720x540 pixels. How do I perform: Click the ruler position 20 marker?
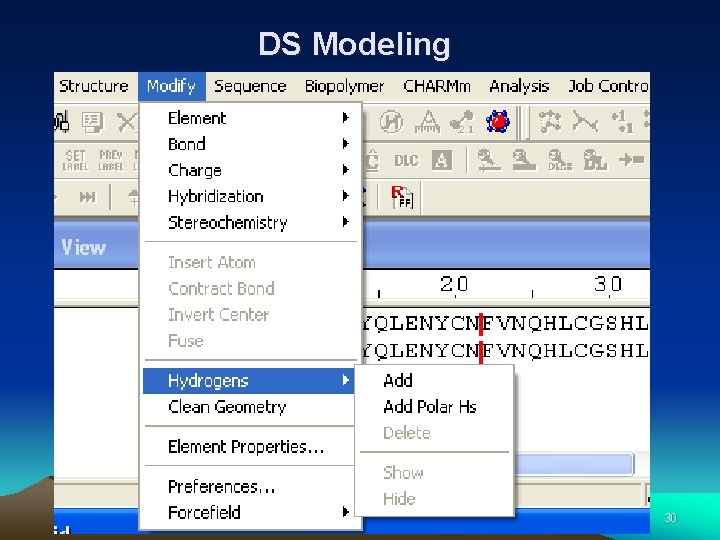(454, 284)
